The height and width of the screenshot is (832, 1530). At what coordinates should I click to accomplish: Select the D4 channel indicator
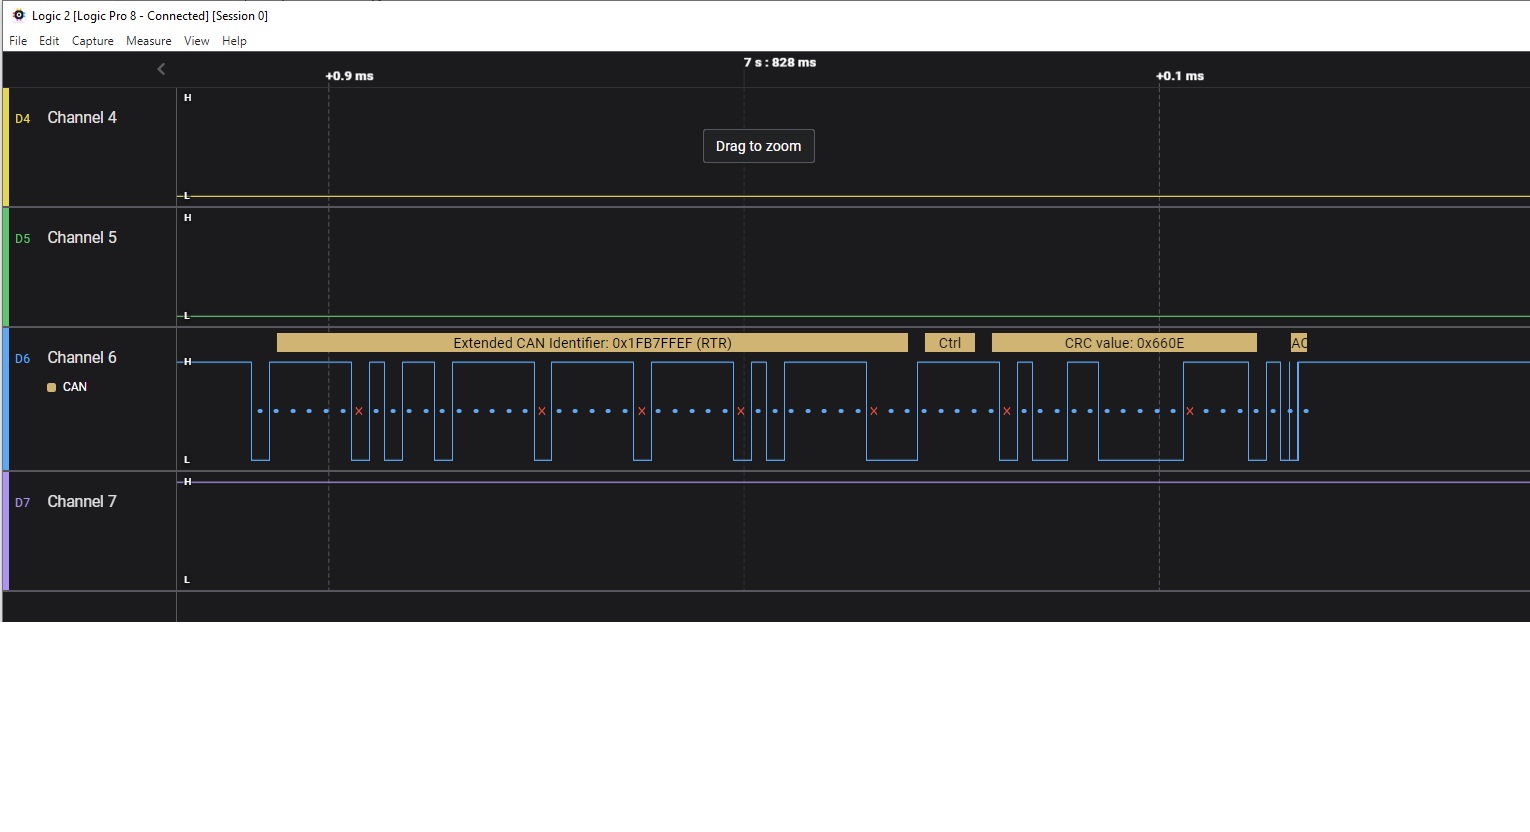(x=22, y=118)
